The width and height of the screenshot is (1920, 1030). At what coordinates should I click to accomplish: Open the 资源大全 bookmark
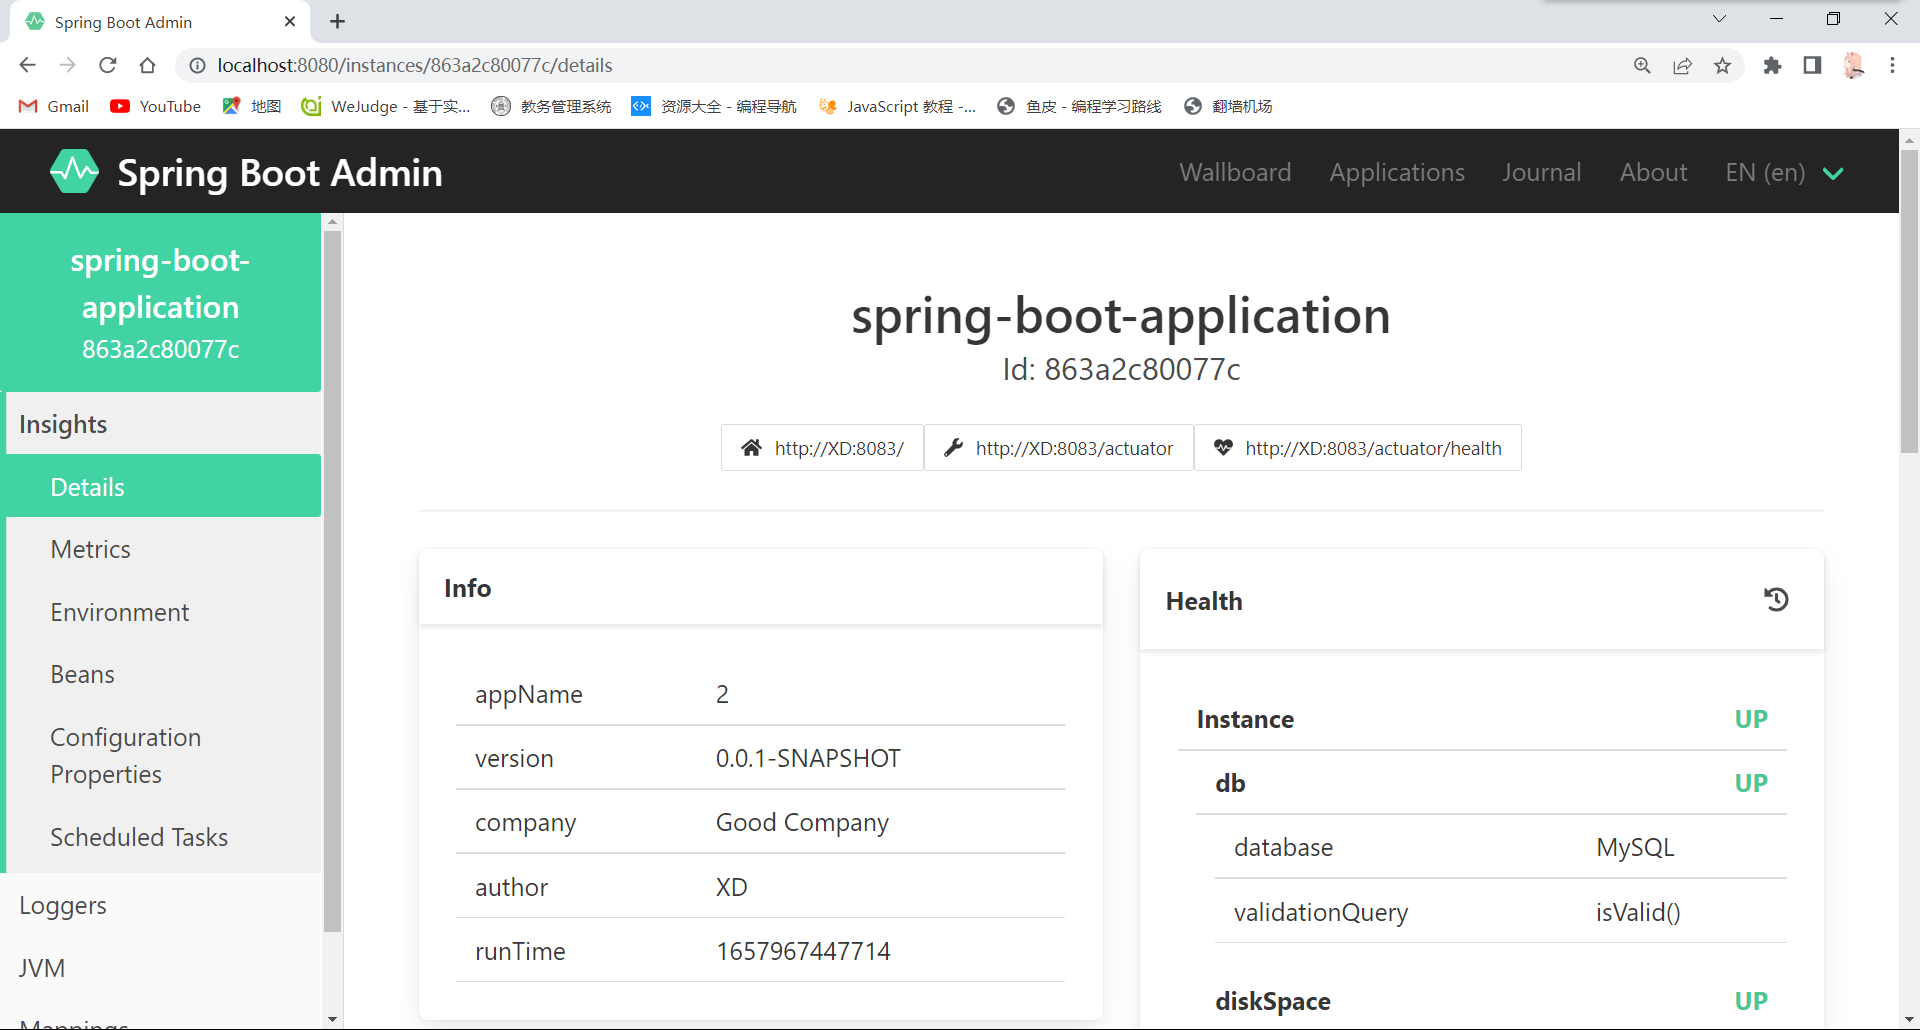(714, 106)
